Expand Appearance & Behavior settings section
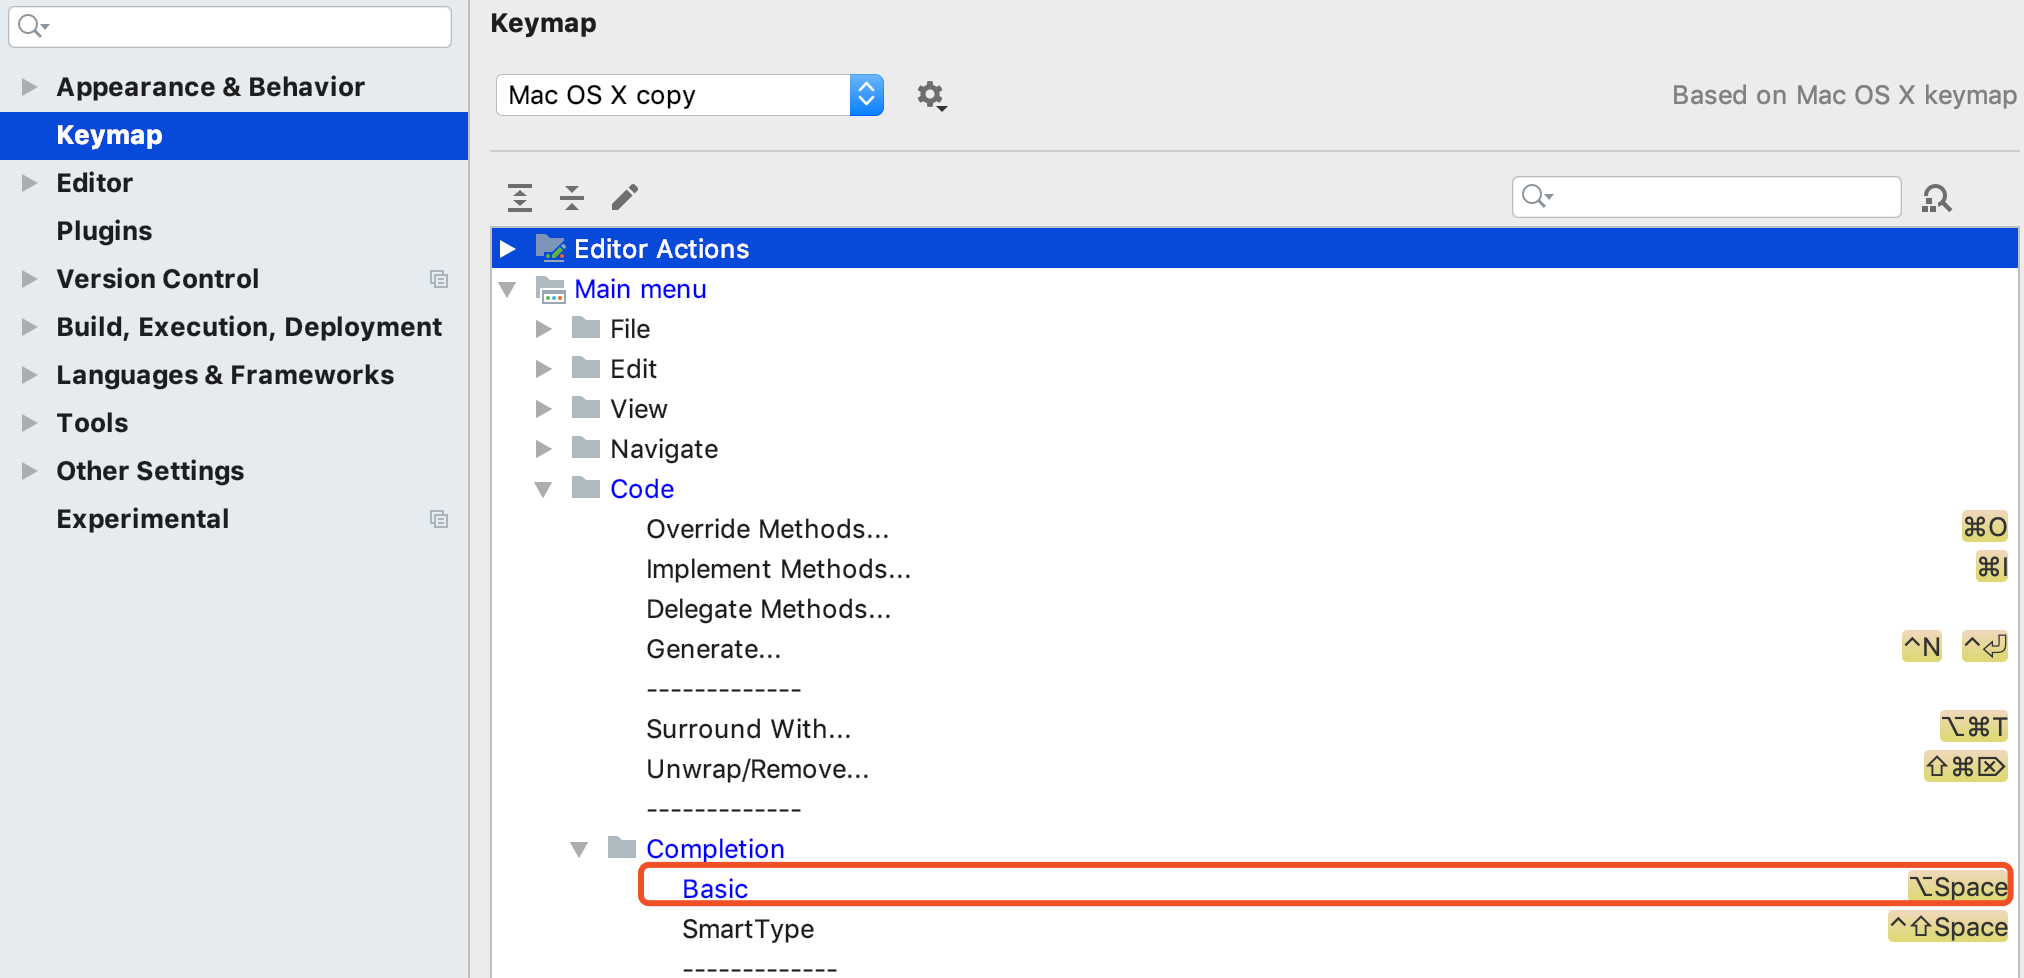This screenshot has height=978, width=2024. pos(30,87)
